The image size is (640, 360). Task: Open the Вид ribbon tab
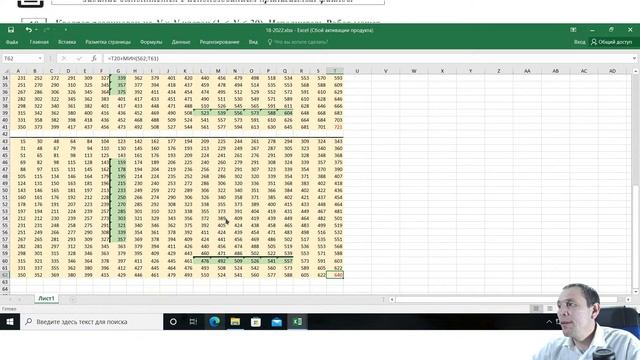pyautogui.click(x=253, y=42)
